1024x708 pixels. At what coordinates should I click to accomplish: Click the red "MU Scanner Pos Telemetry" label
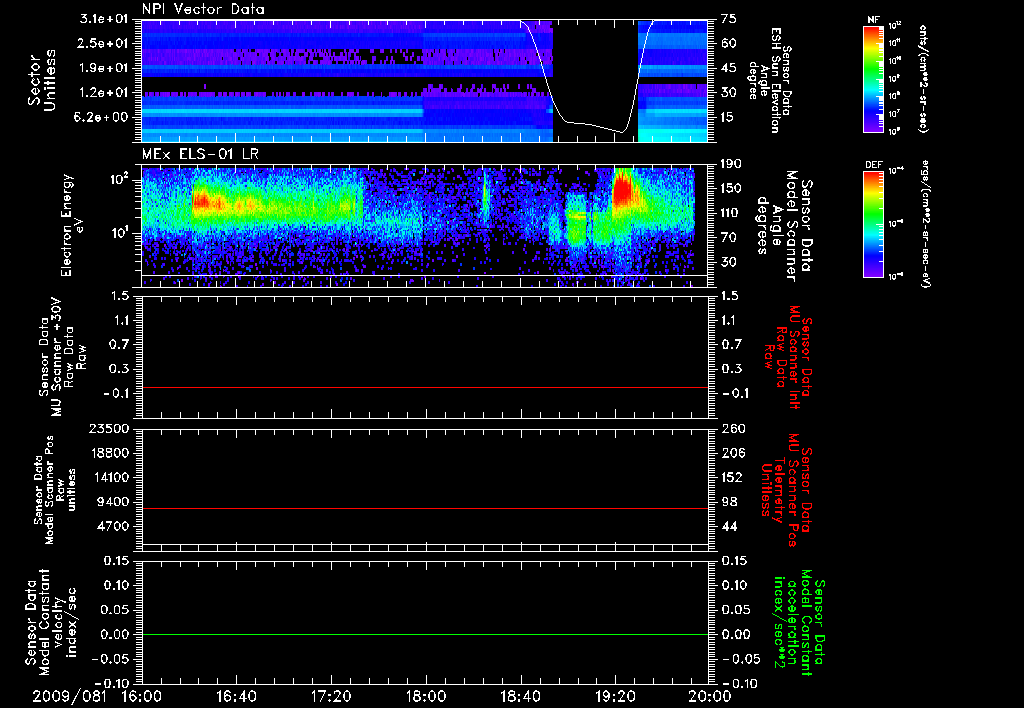click(x=786, y=490)
